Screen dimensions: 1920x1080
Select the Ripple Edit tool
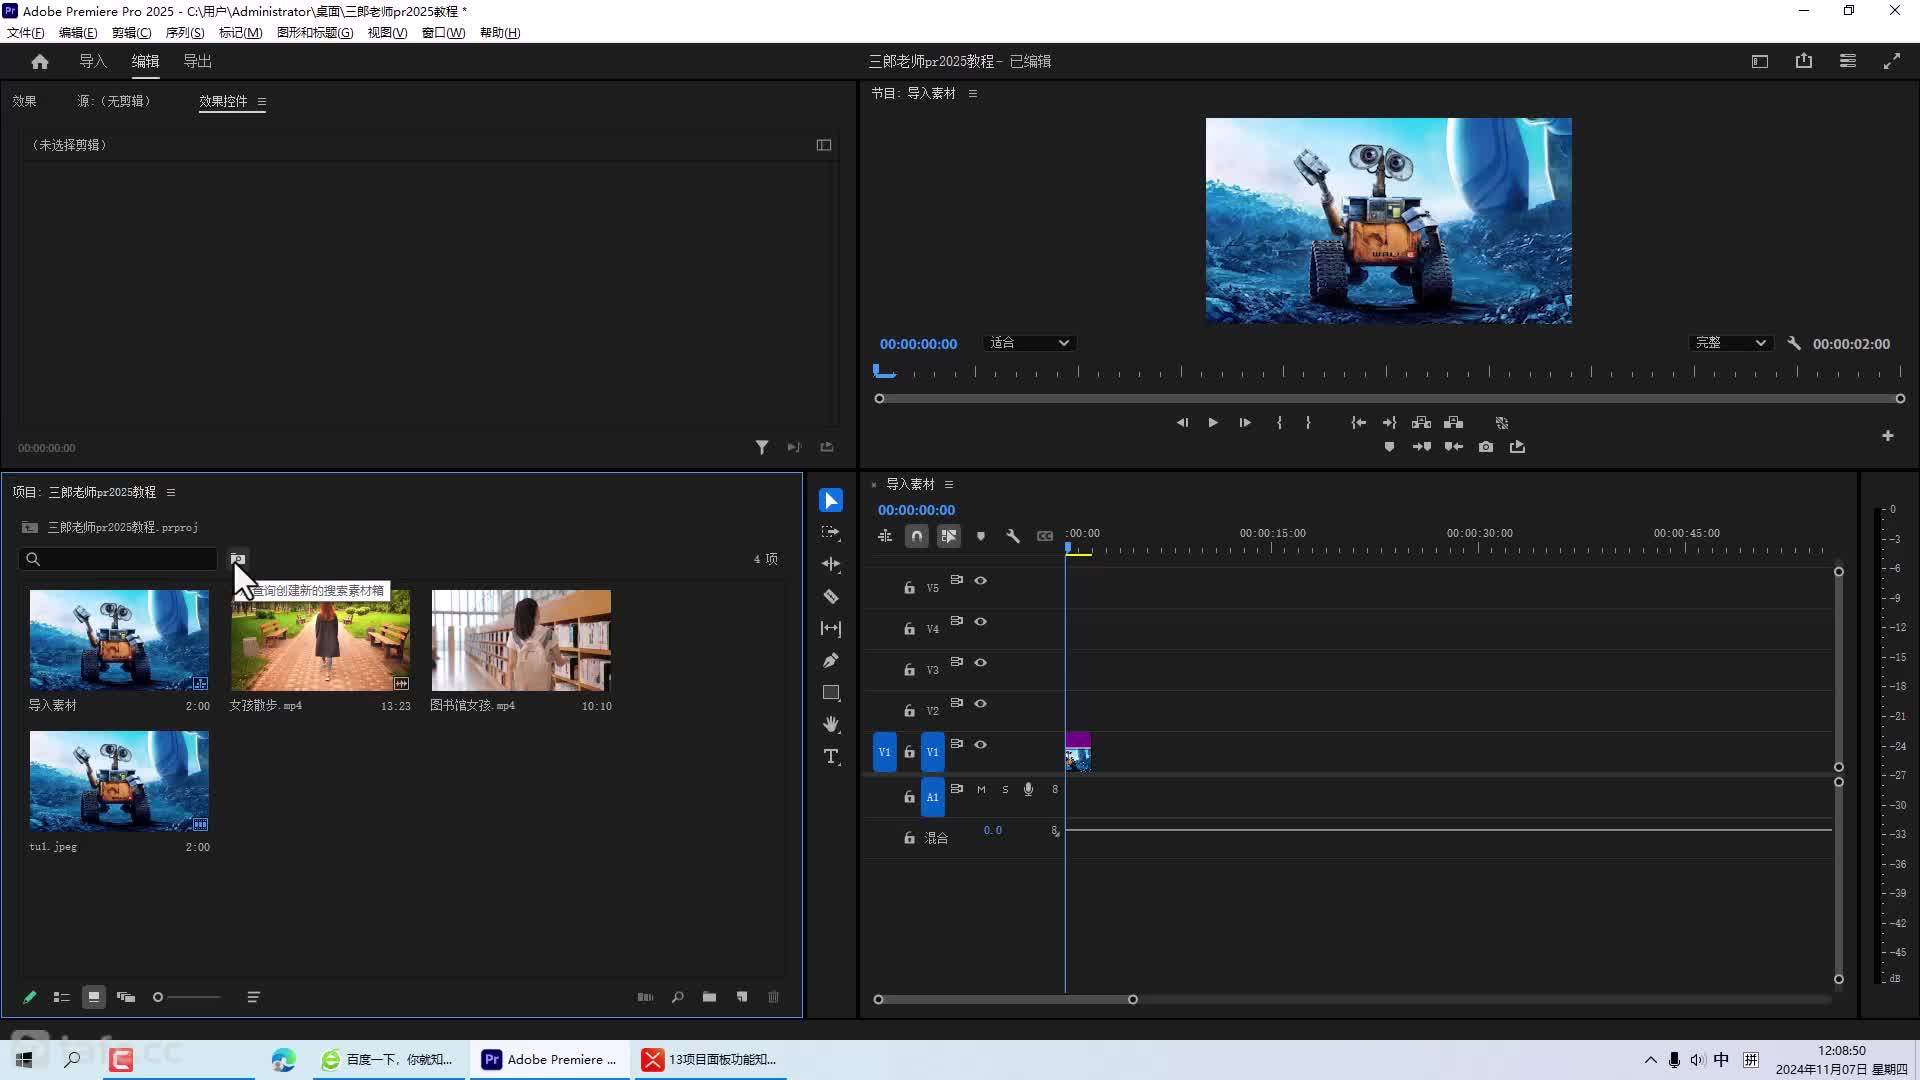(x=831, y=564)
